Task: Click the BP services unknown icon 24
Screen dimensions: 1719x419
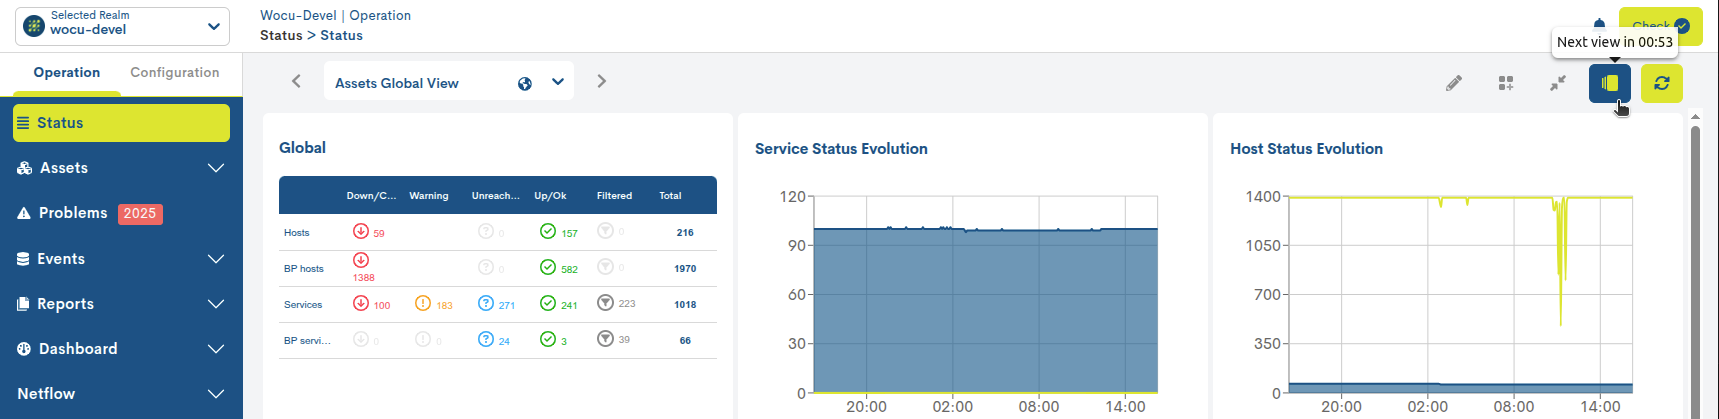Action: pos(486,339)
